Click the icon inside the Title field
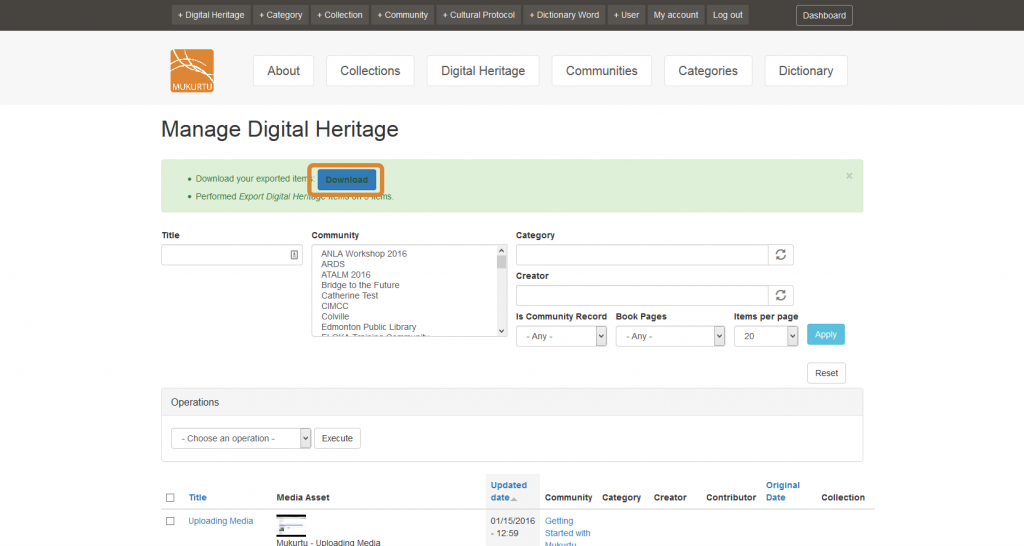1024x546 pixels. point(294,255)
